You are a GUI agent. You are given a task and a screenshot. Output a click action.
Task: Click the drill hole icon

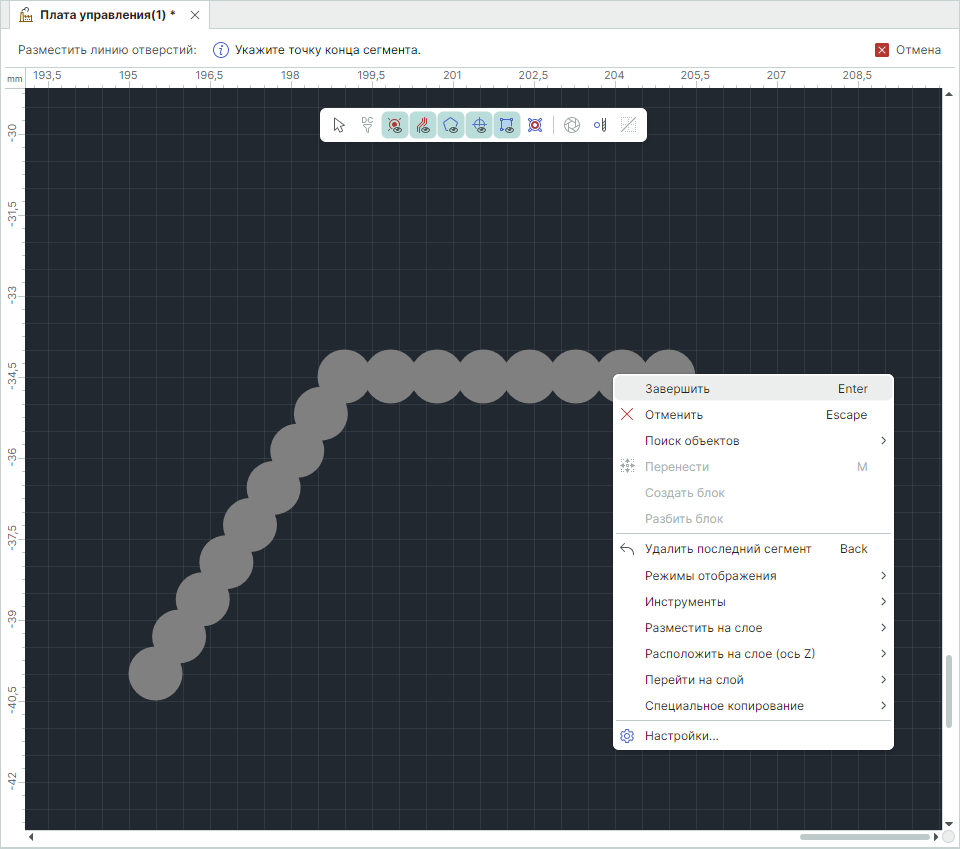tap(600, 125)
